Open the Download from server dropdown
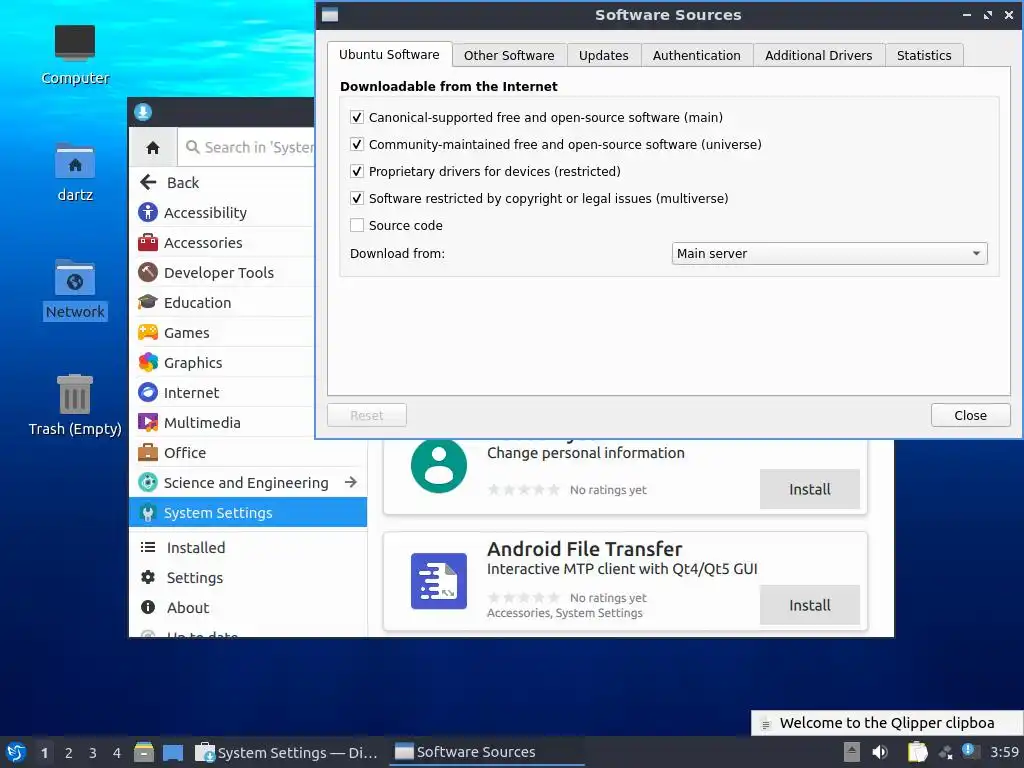Image resolution: width=1024 pixels, height=768 pixels. pos(829,253)
